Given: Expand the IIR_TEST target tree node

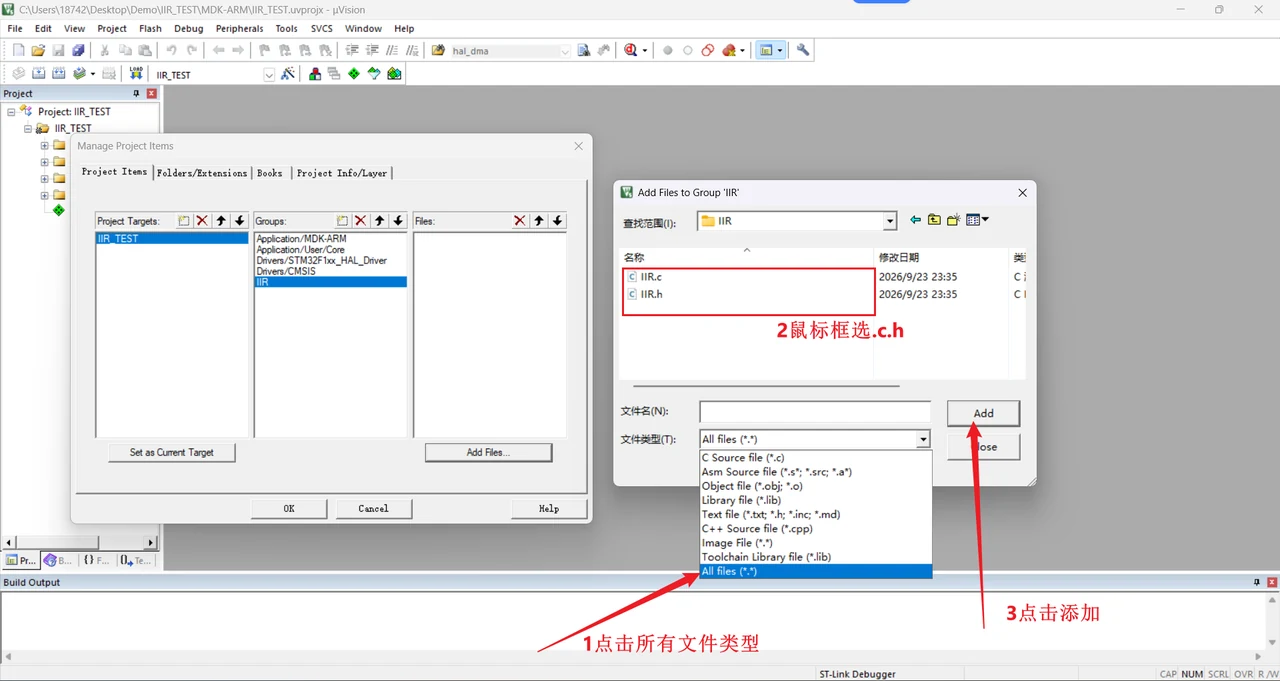Looking at the screenshot, I should point(29,128).
